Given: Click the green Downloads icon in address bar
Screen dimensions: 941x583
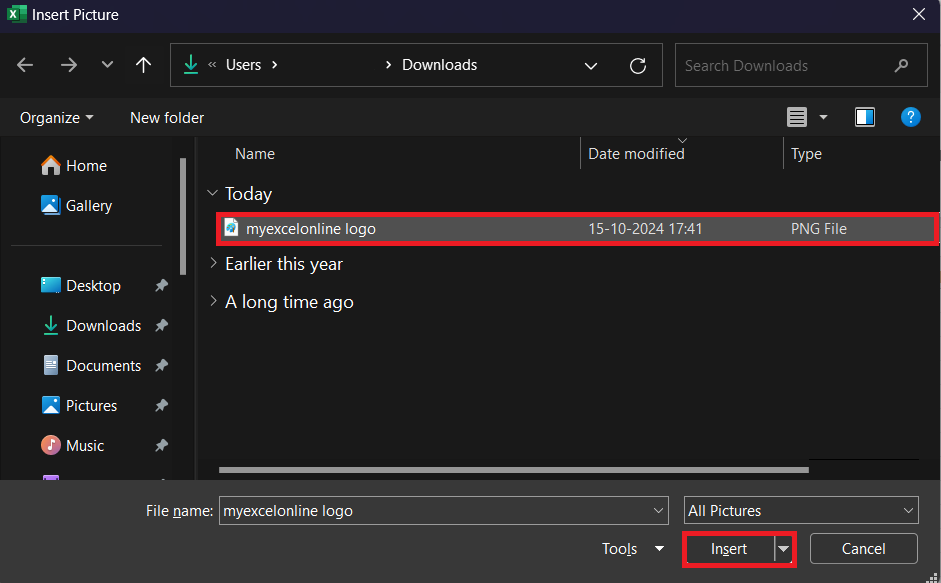Looking at the screenshot, I should point(191,64).
